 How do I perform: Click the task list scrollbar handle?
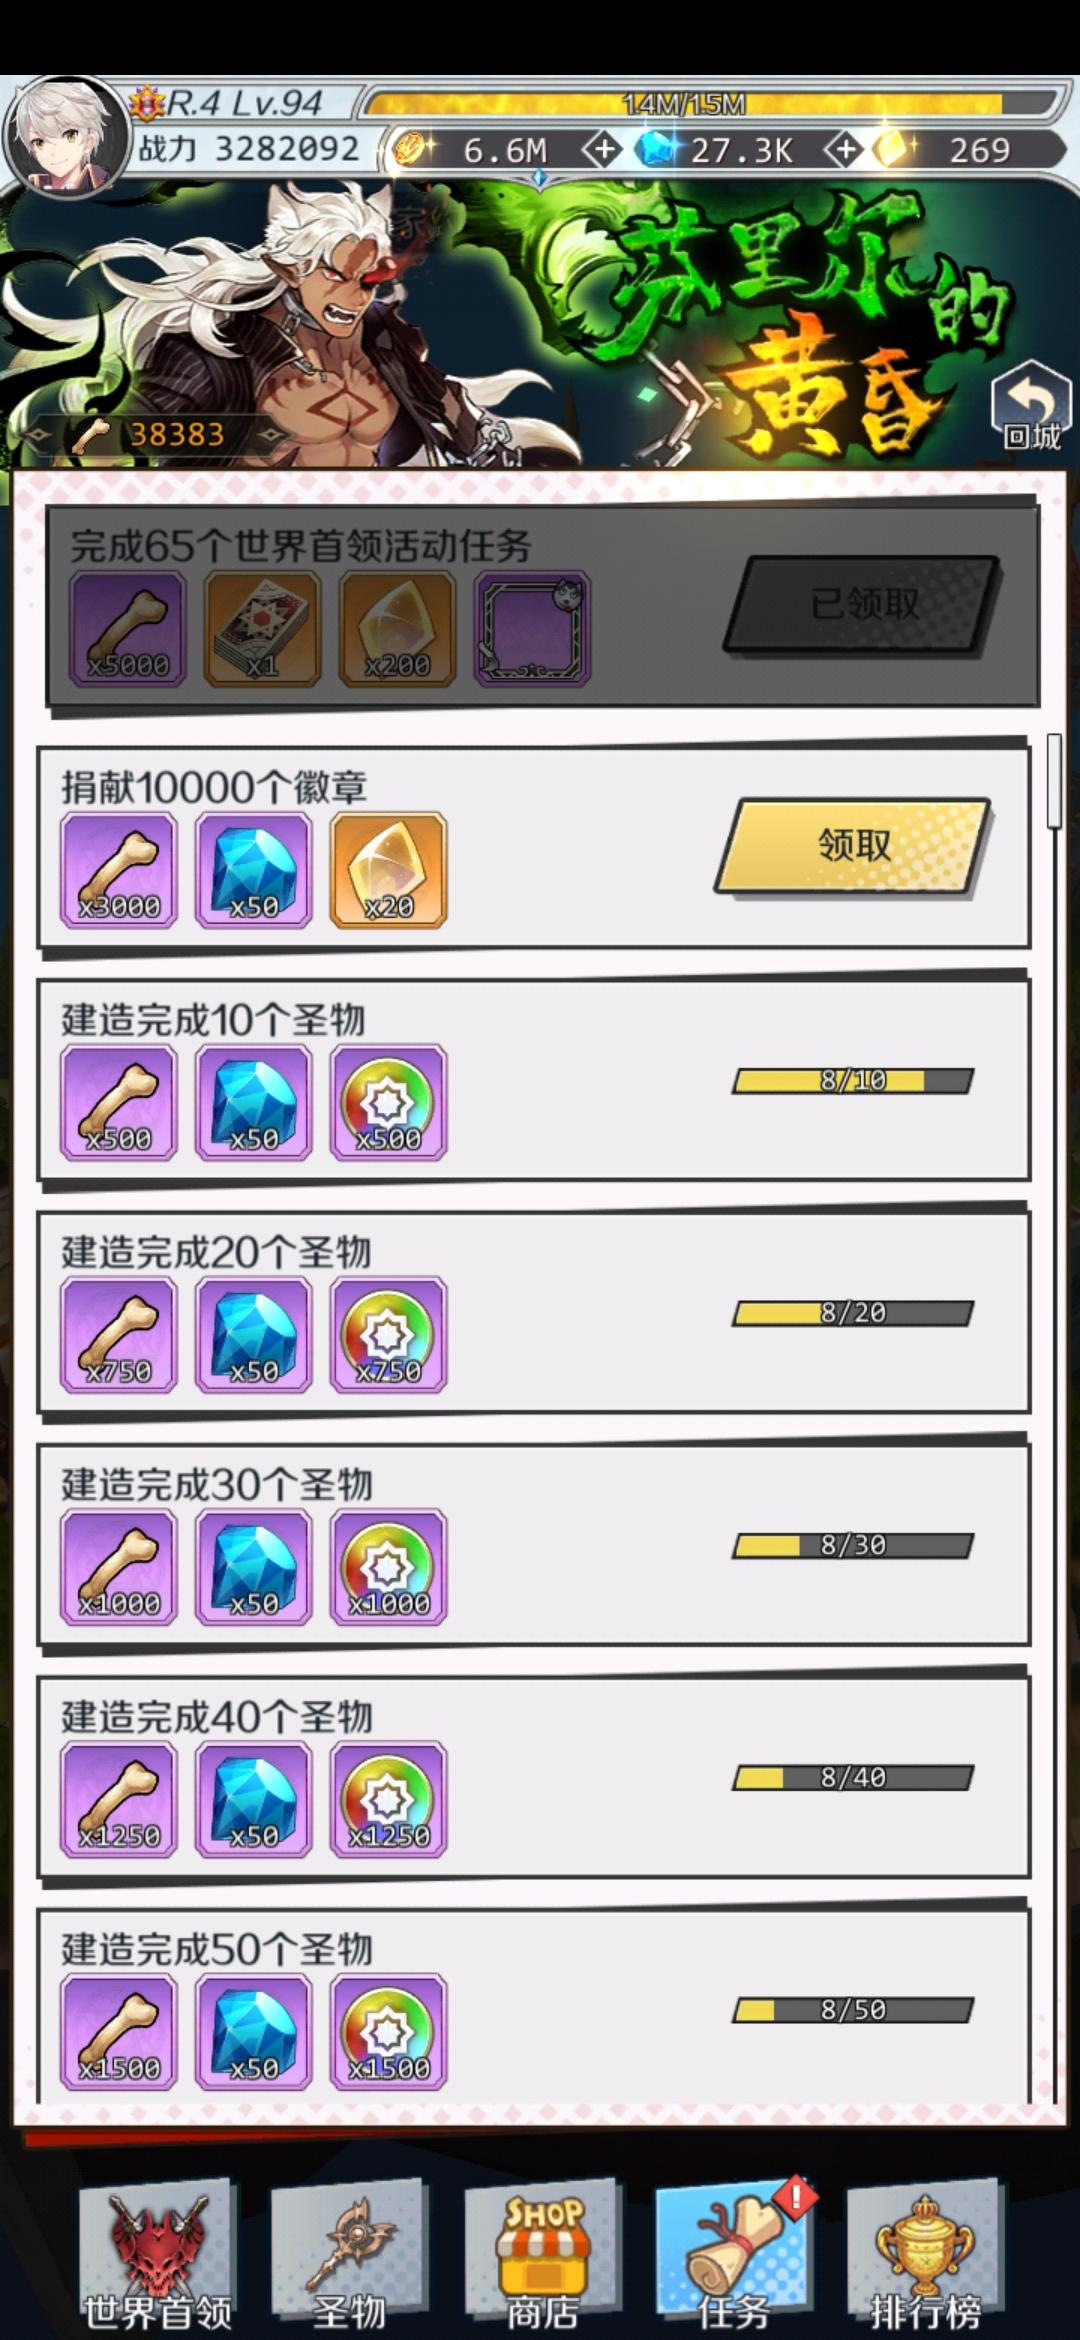point(1054,781)
